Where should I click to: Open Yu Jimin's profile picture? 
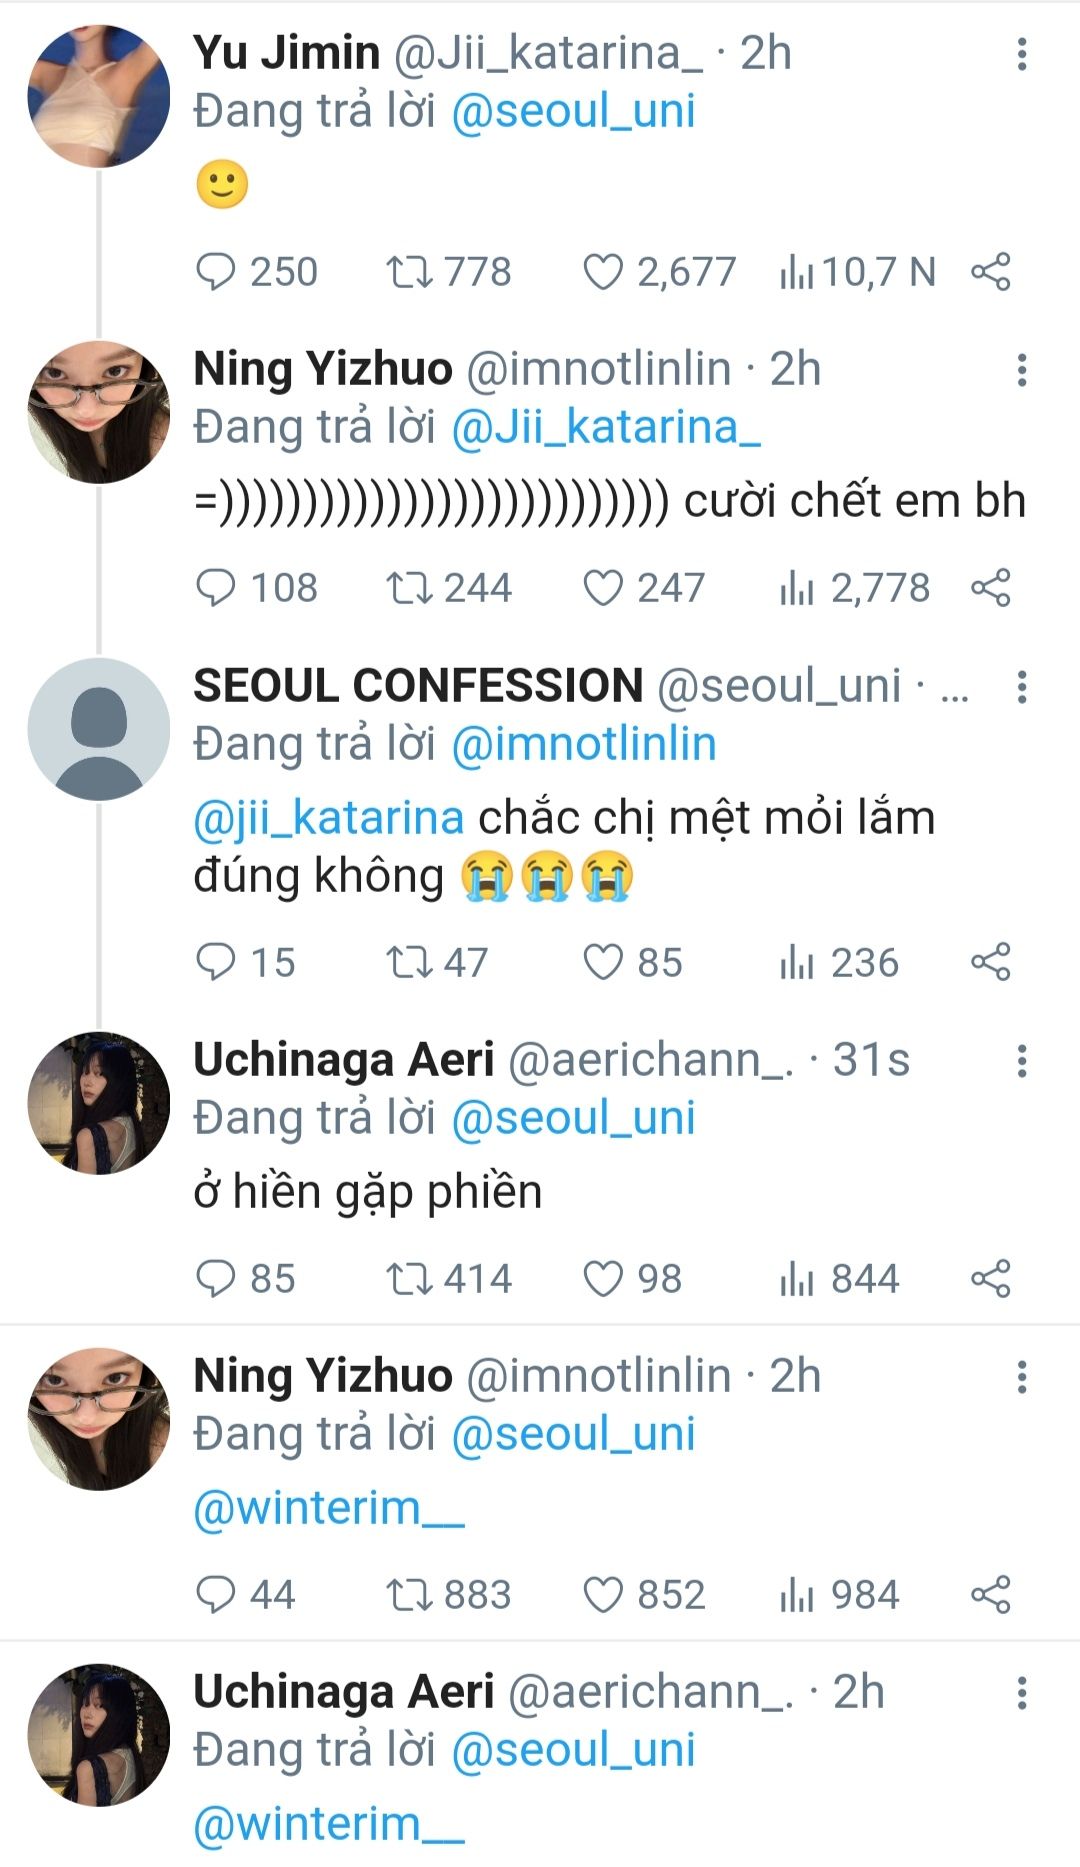98,96
